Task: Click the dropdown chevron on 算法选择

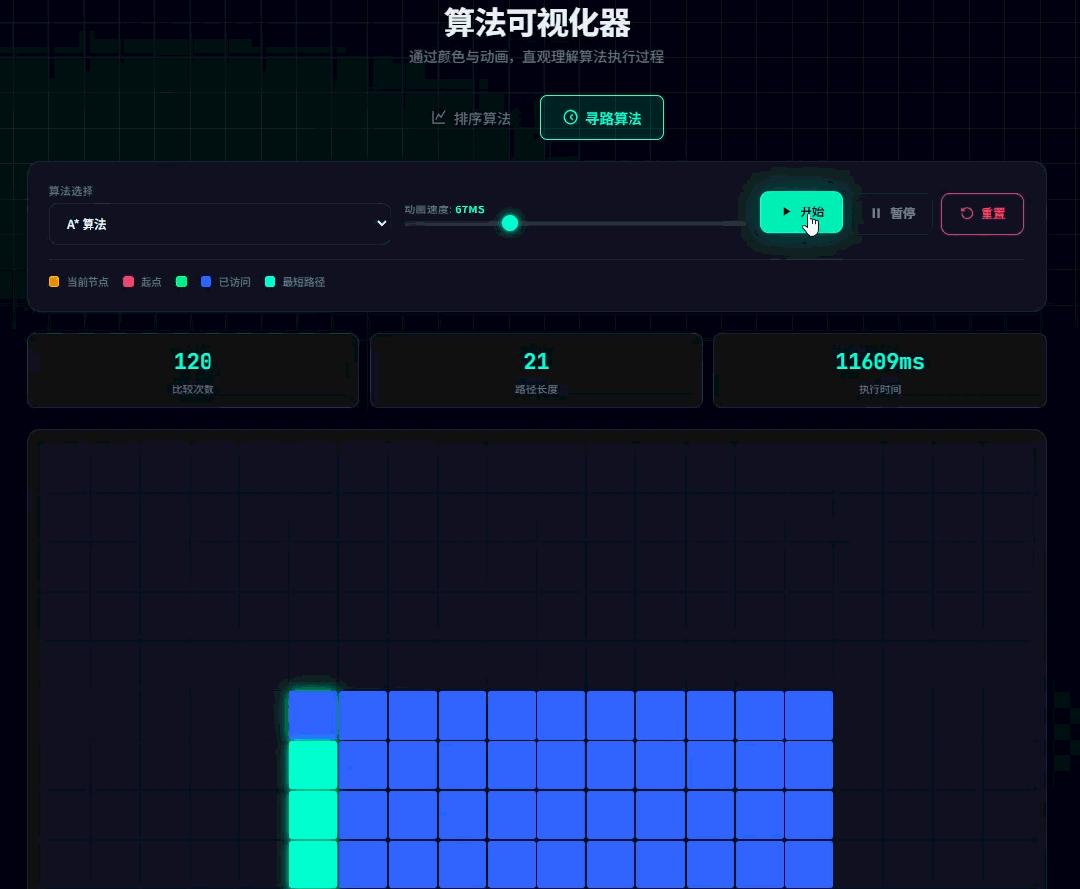Action: pos(381,224)
